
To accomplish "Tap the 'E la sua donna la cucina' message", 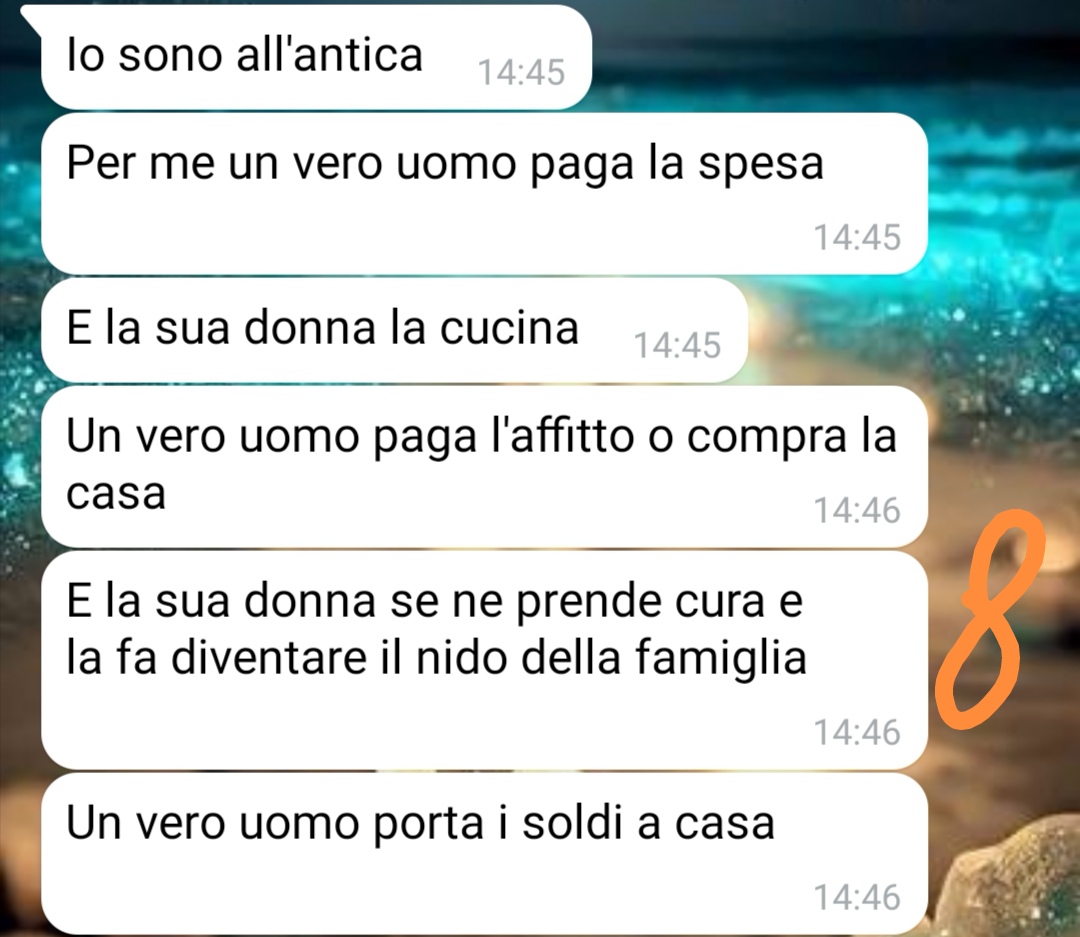I will 394,330.
